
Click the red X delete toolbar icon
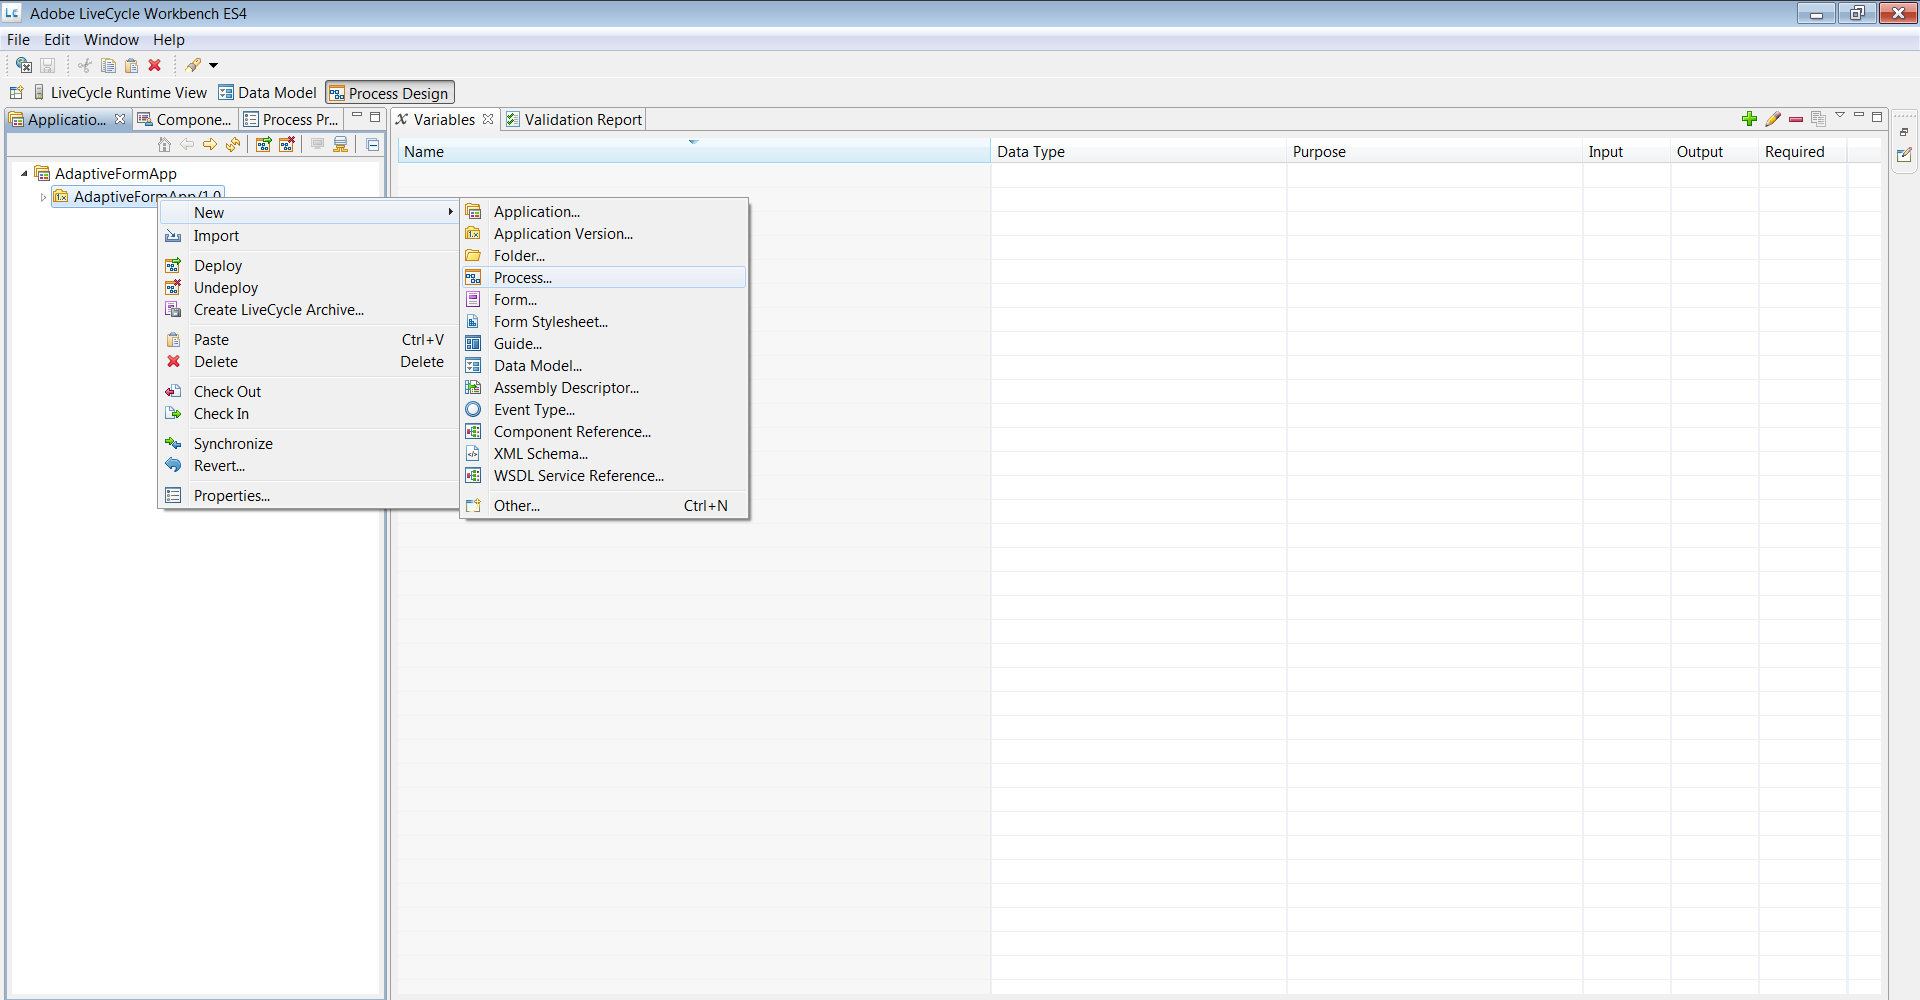pos(155,66)
